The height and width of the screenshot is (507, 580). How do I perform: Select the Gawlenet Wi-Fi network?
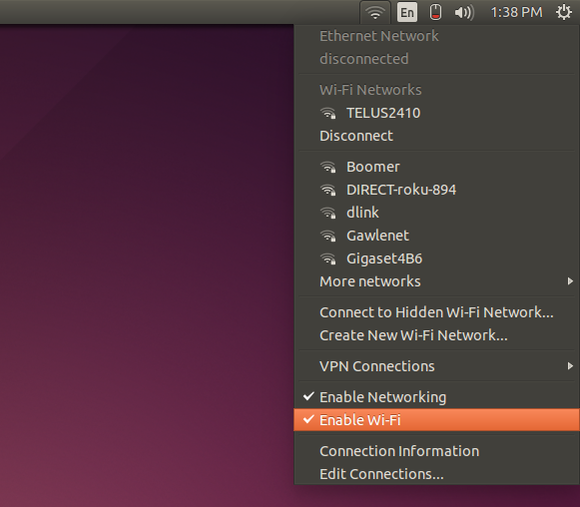(436, 236)
